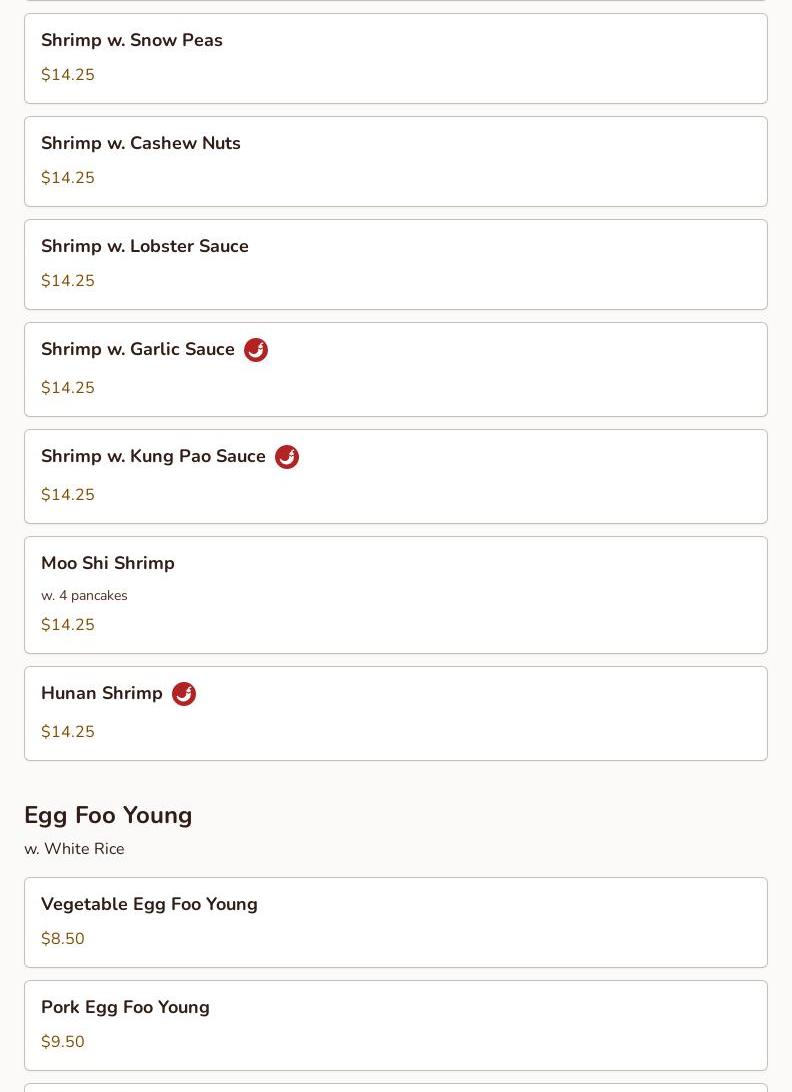Select the Pork Egg Foo Young title
Screen dimensions: 792x1092
point(125,1007)
